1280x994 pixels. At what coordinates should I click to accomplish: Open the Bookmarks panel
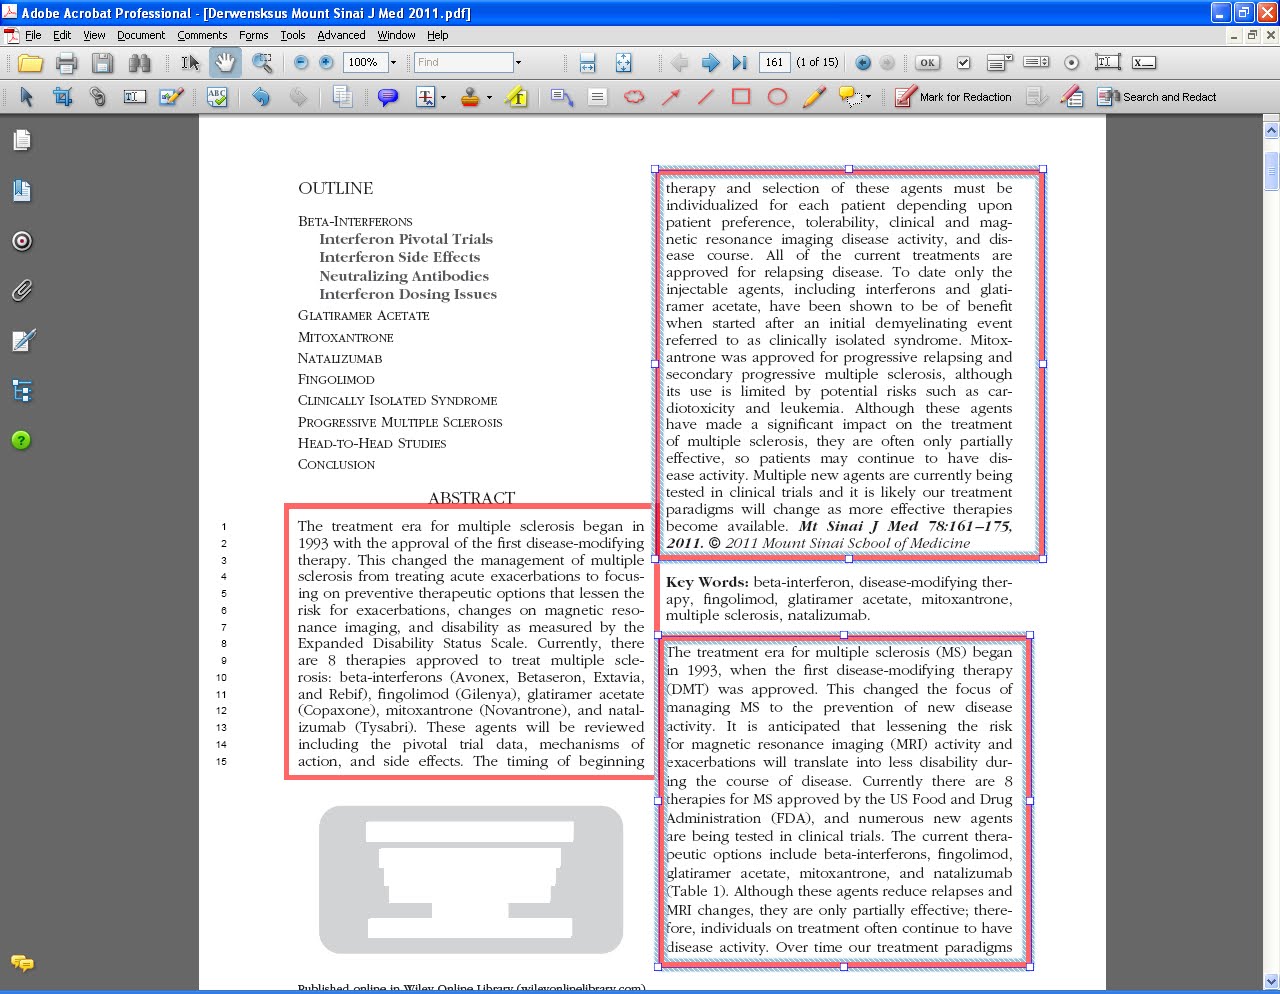coord(20,191)
